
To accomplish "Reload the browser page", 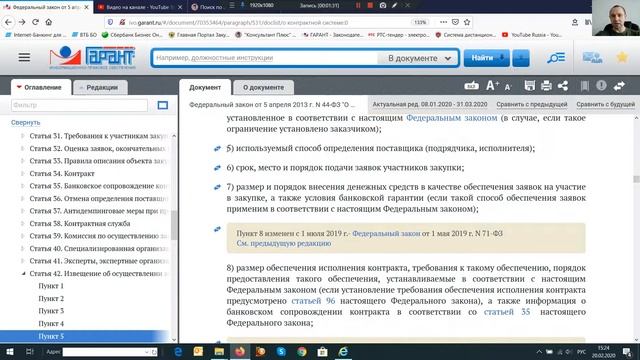I will 36,22.
